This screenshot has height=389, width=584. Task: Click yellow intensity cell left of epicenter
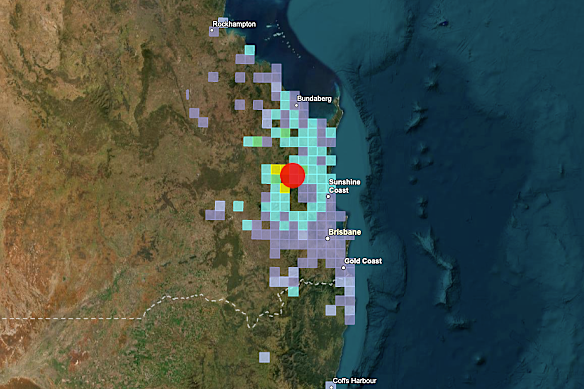point(276,170)
